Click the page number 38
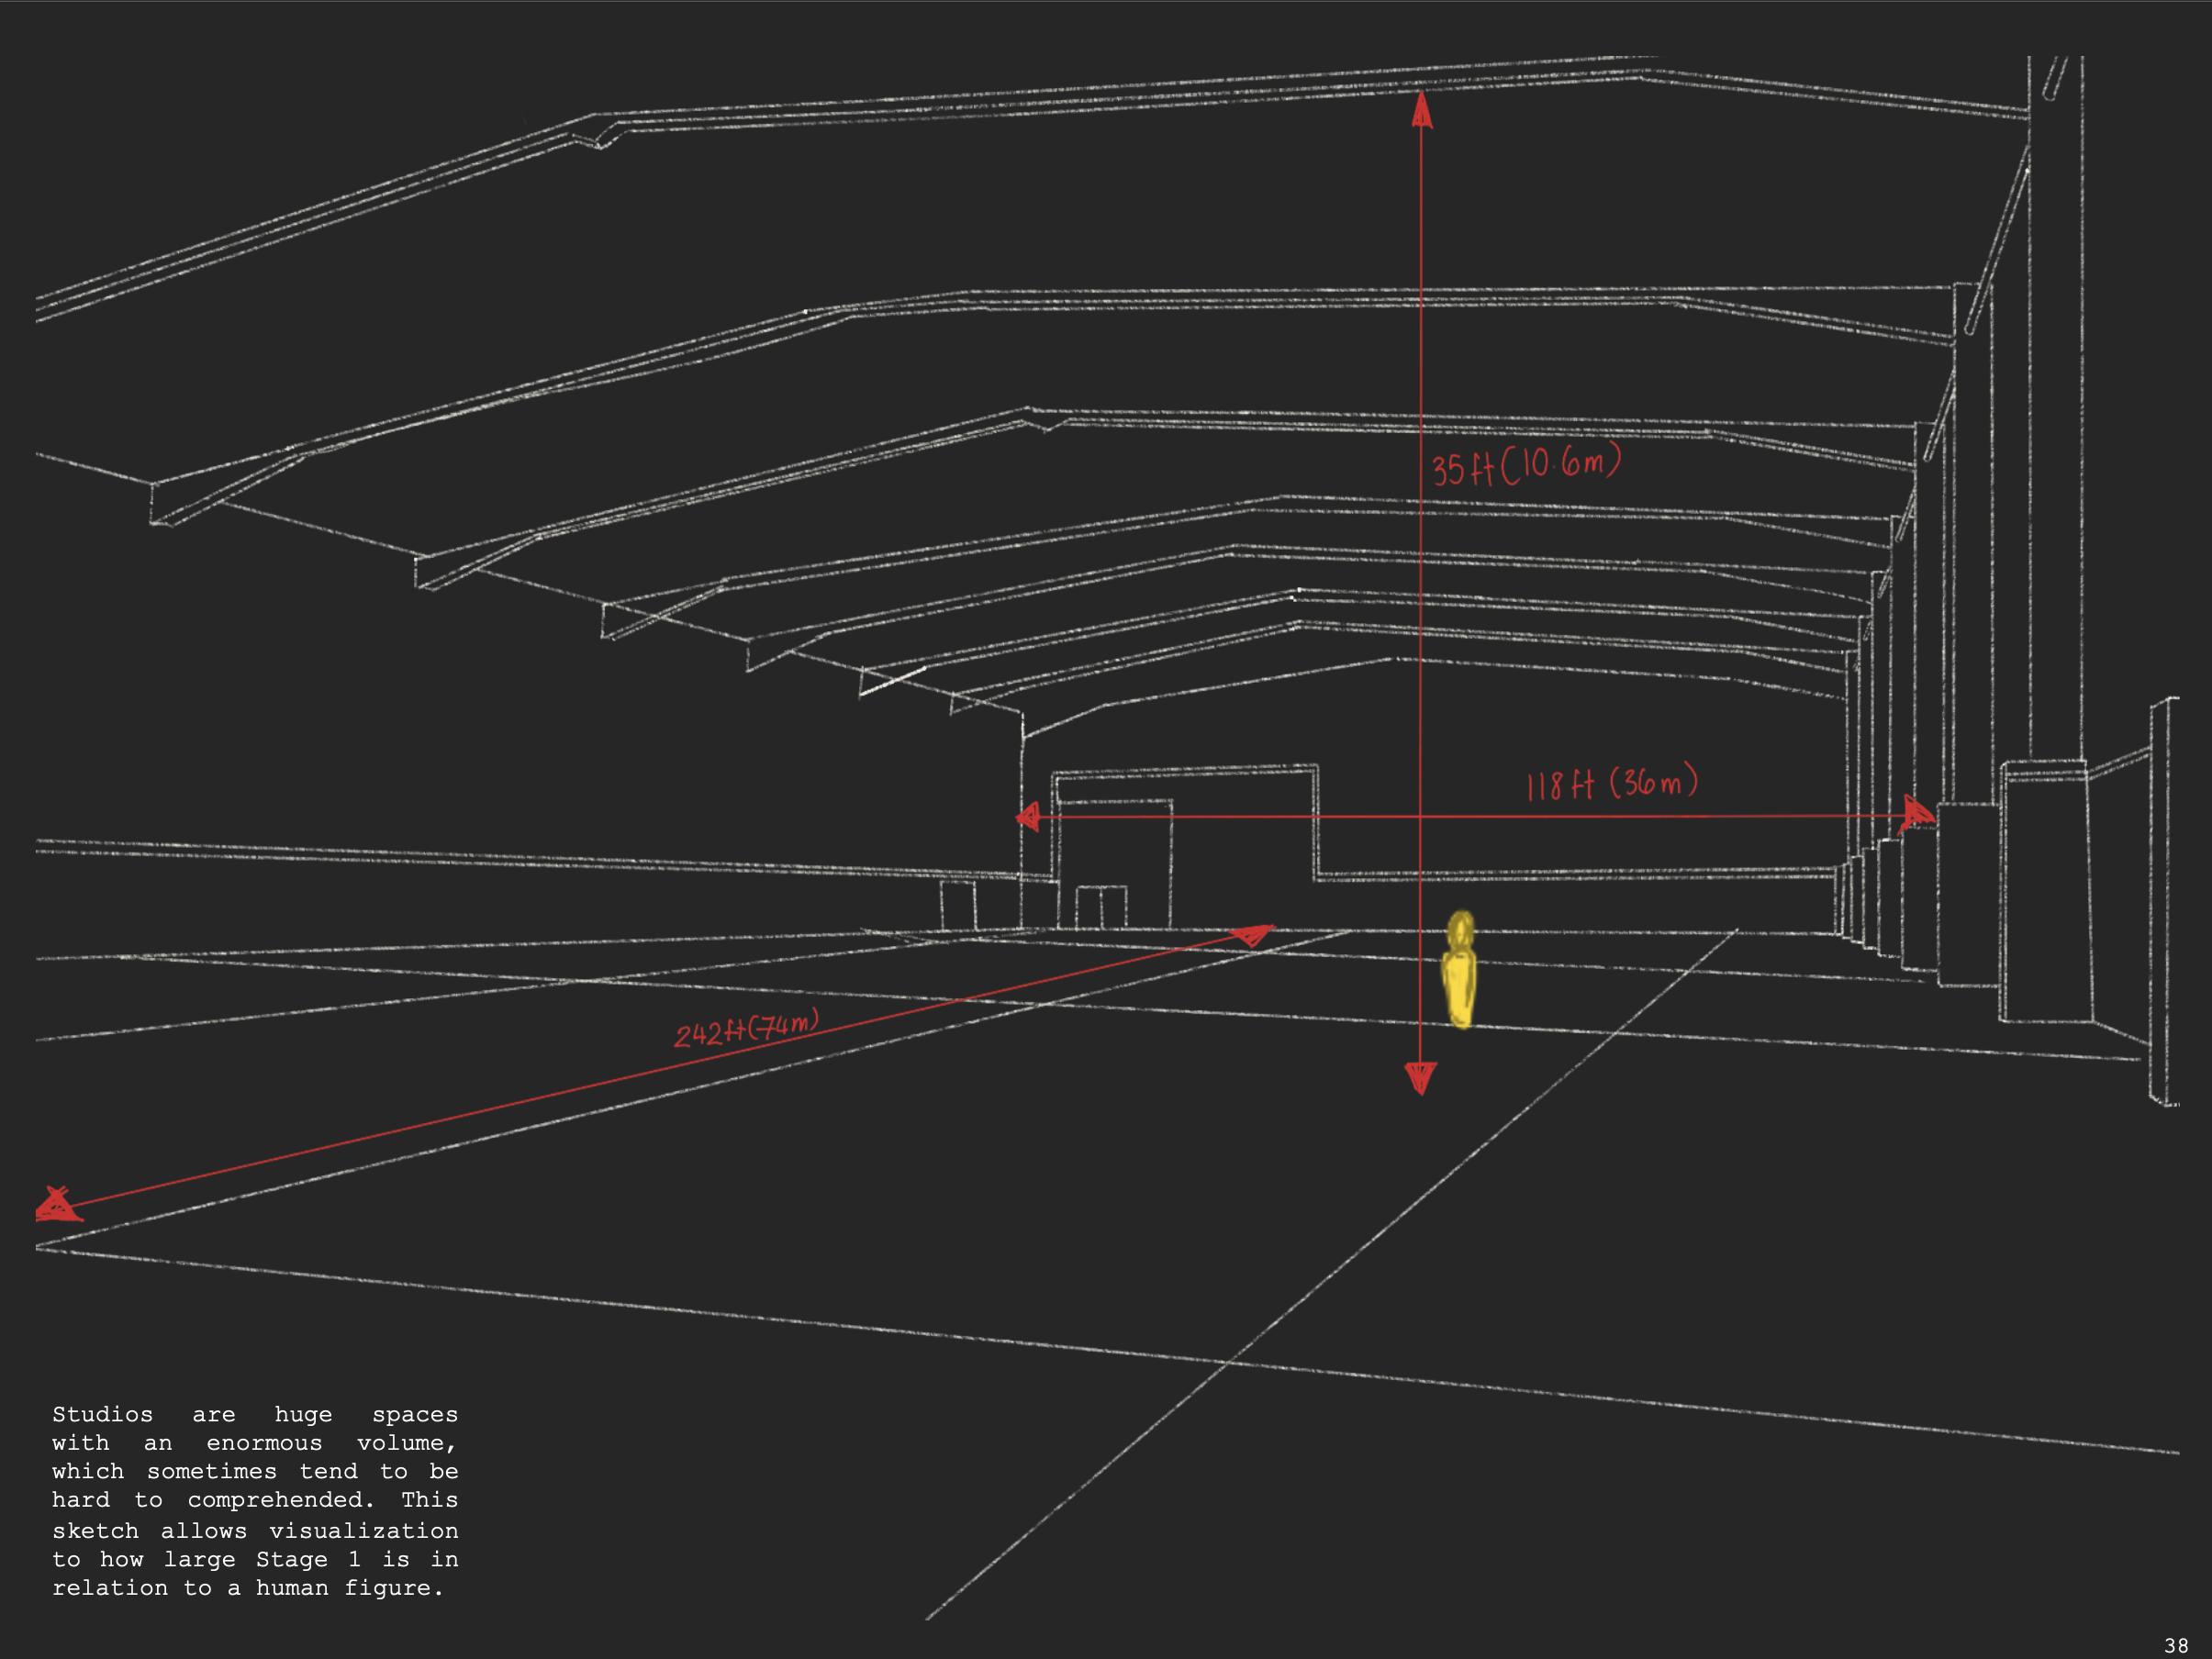Screen dimensions: 2212x1659 2176,1645
